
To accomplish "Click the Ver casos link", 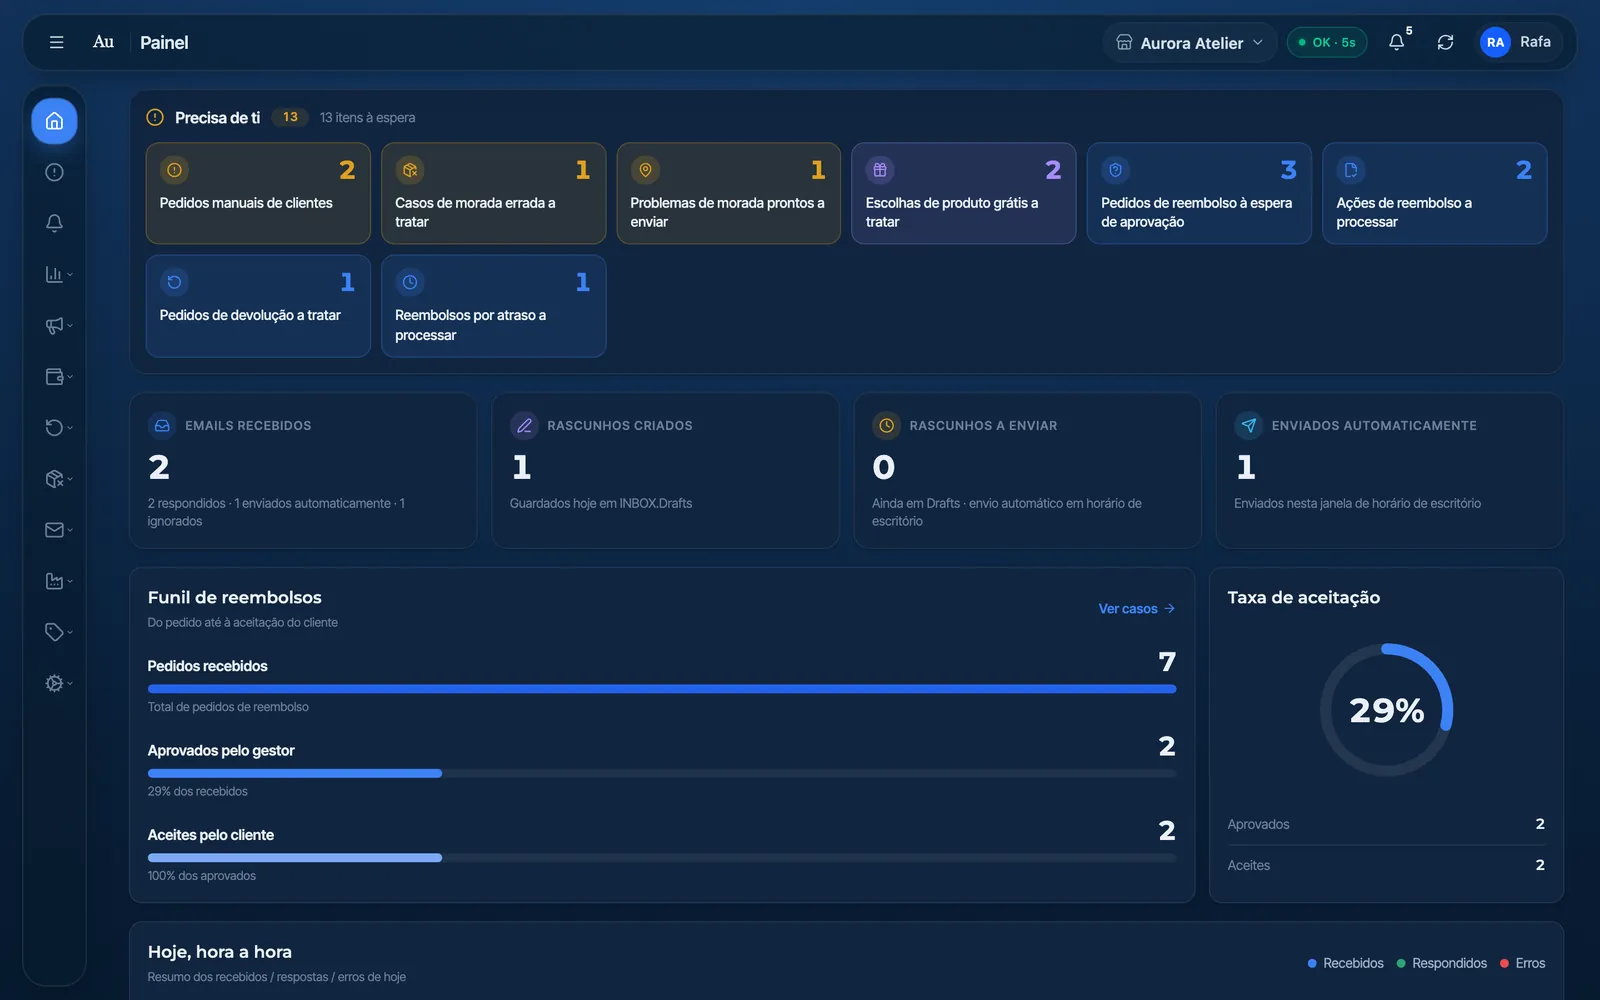I will (1137, 608).
